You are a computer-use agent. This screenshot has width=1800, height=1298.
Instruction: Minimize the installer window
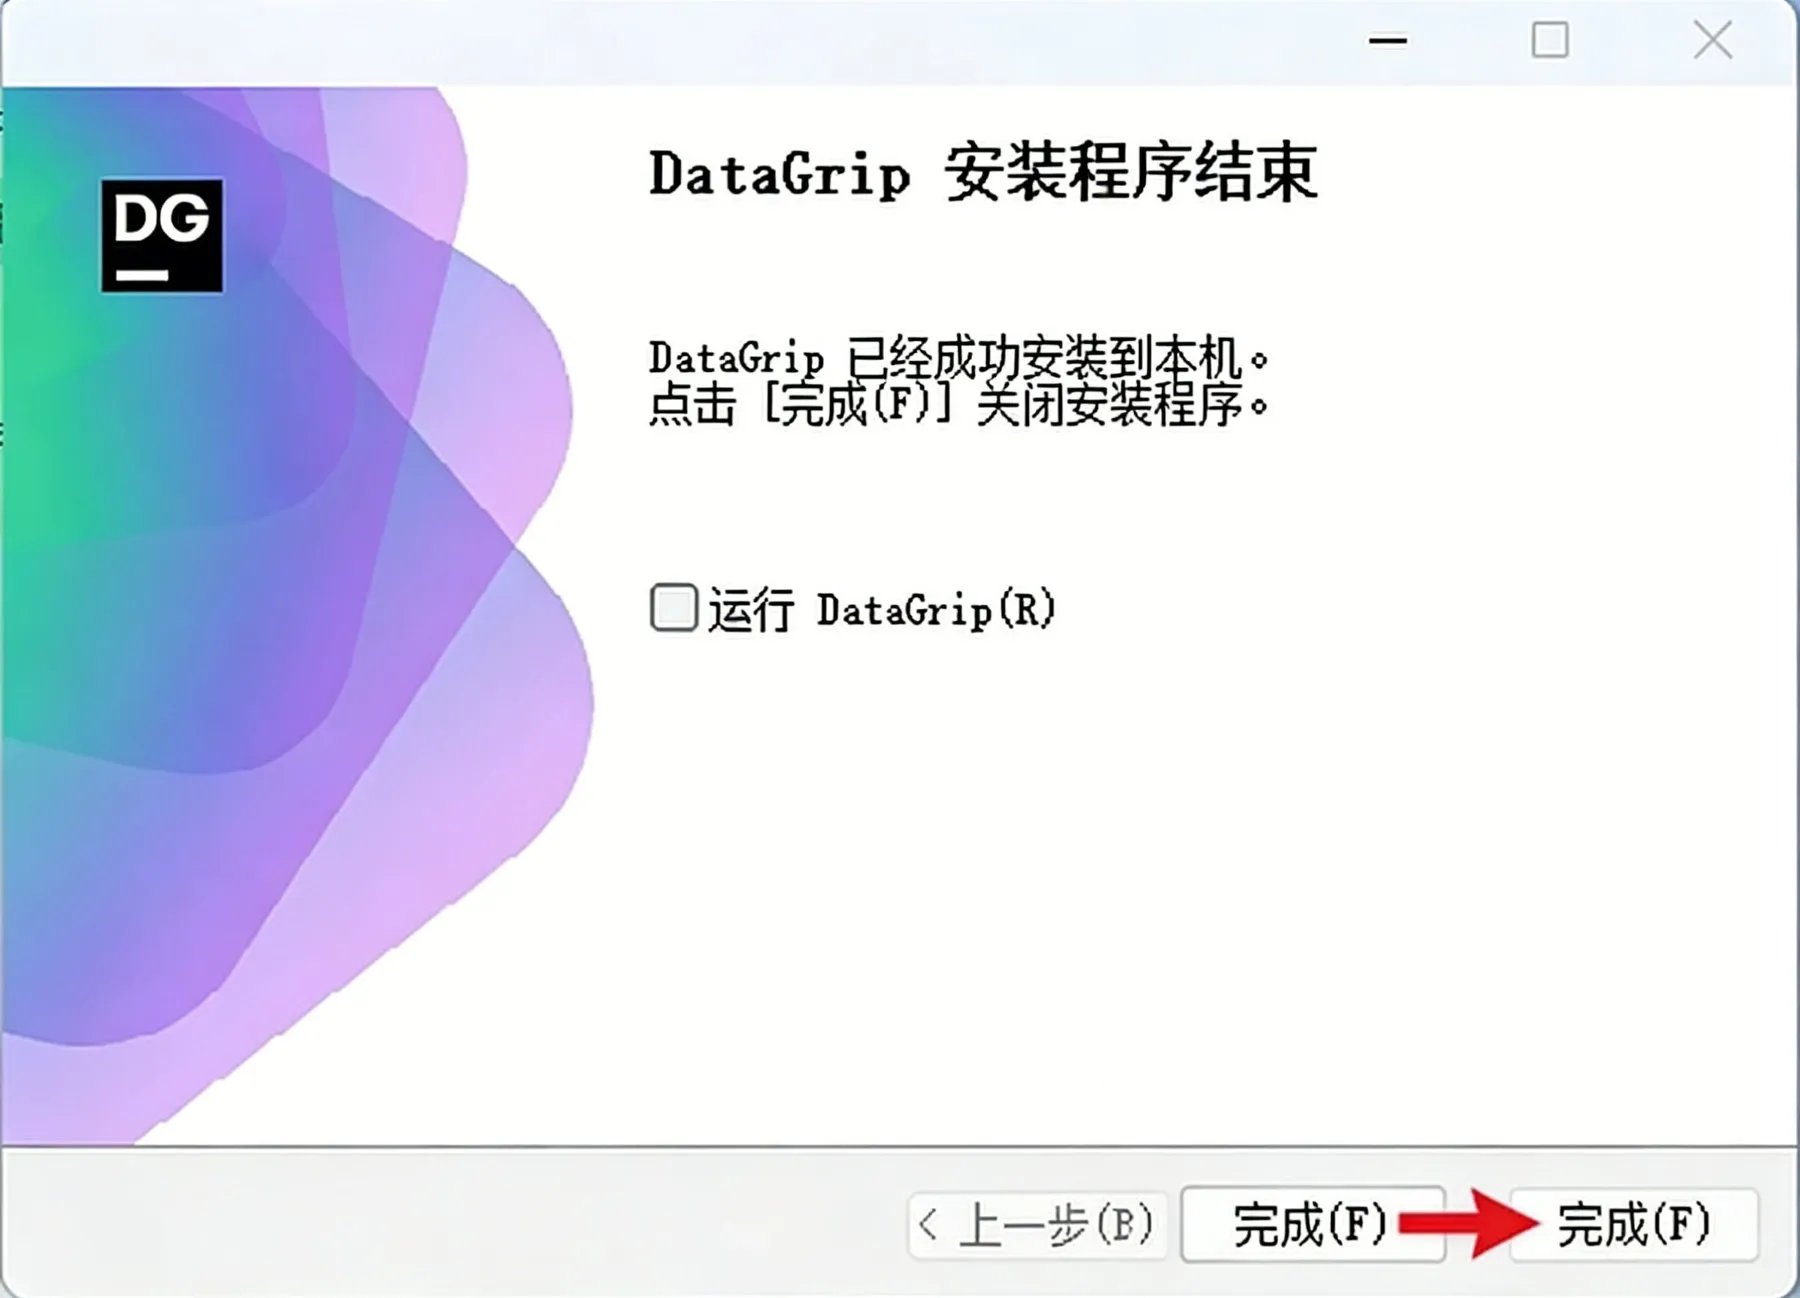click(1388, 41)
